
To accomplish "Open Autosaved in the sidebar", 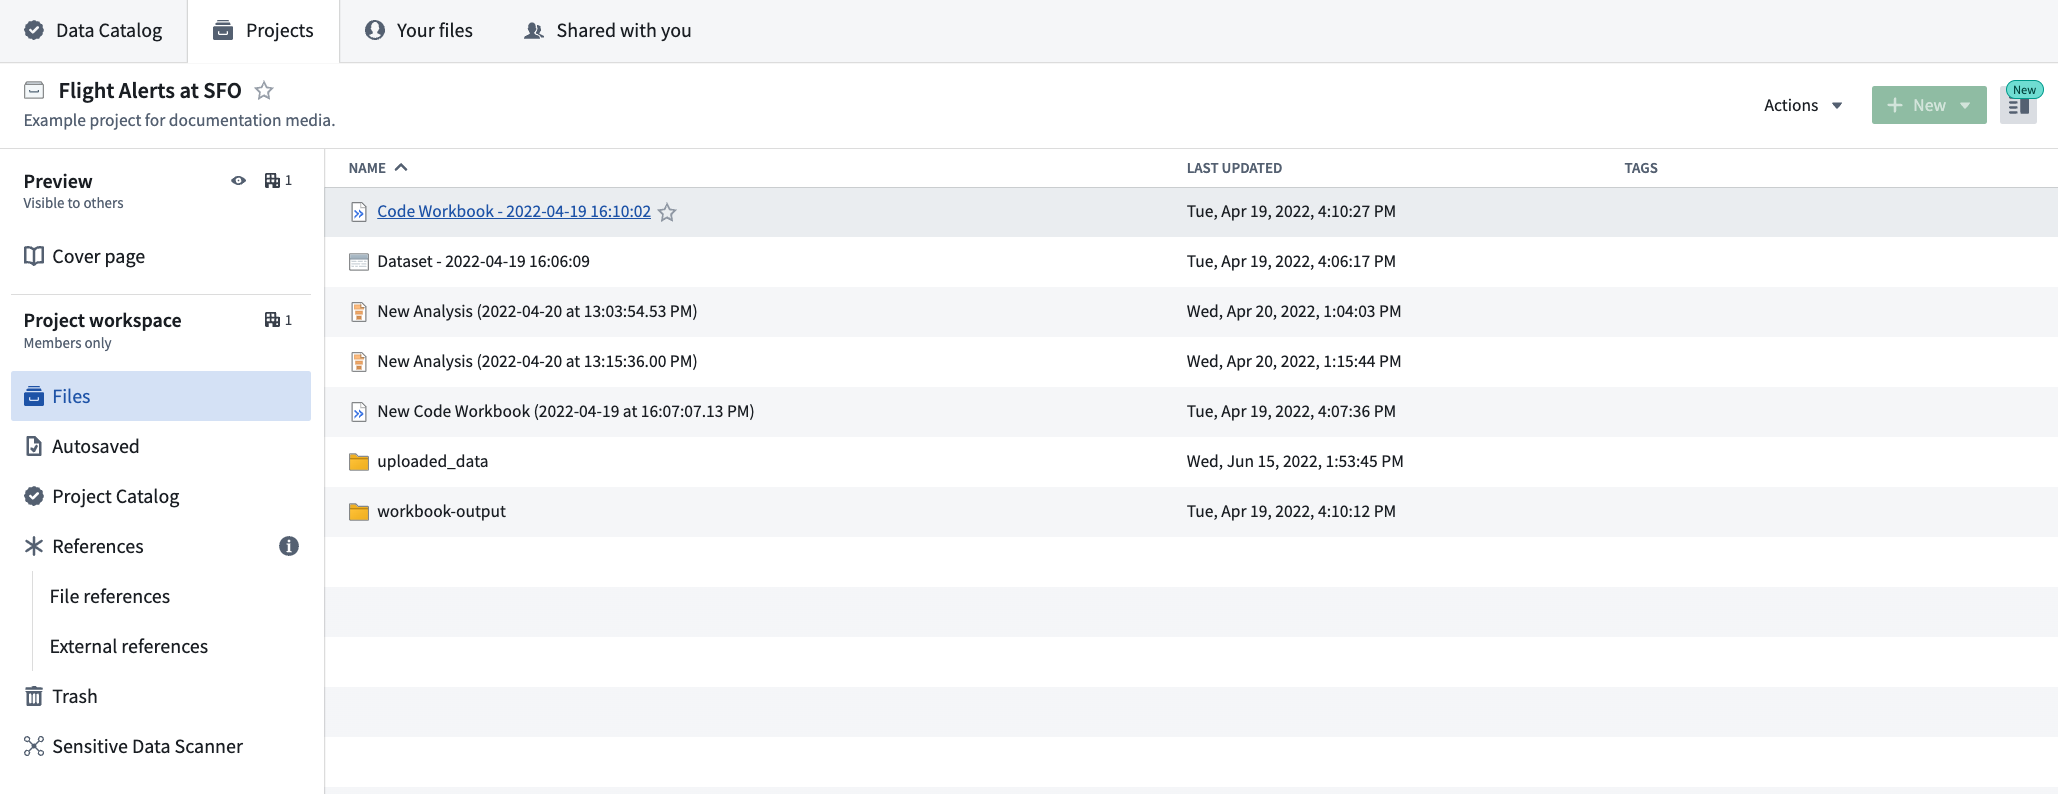I will click(161, 446).
